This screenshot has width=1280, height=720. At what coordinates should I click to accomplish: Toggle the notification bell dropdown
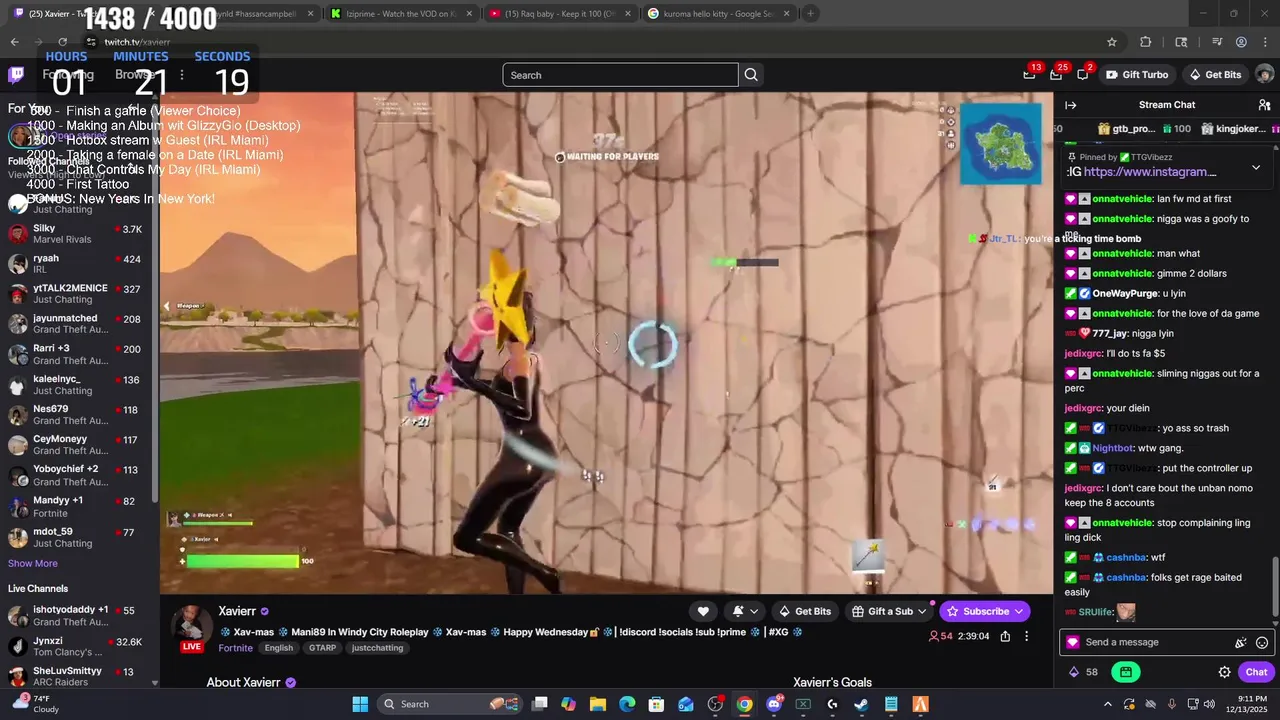click(745, 611)
